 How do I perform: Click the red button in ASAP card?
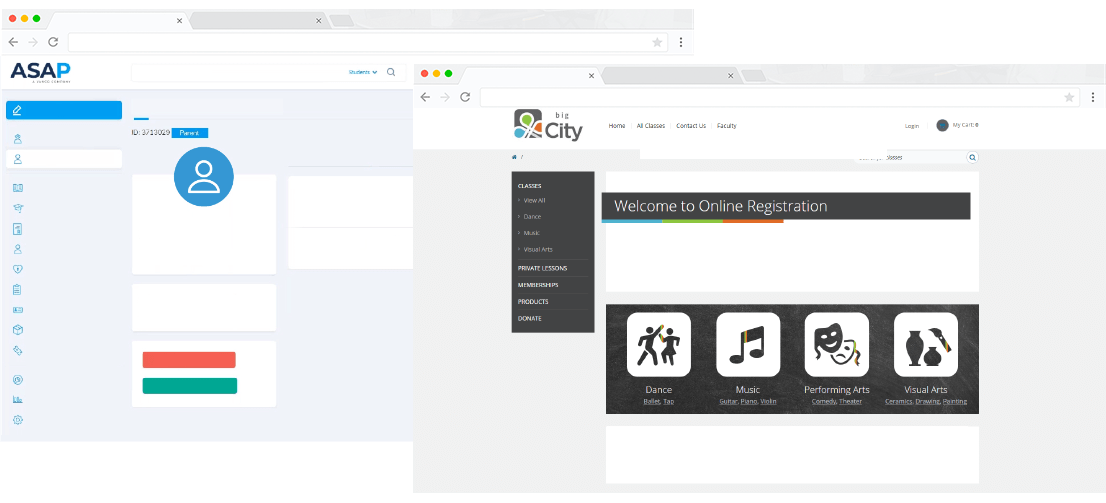(189, 360)
